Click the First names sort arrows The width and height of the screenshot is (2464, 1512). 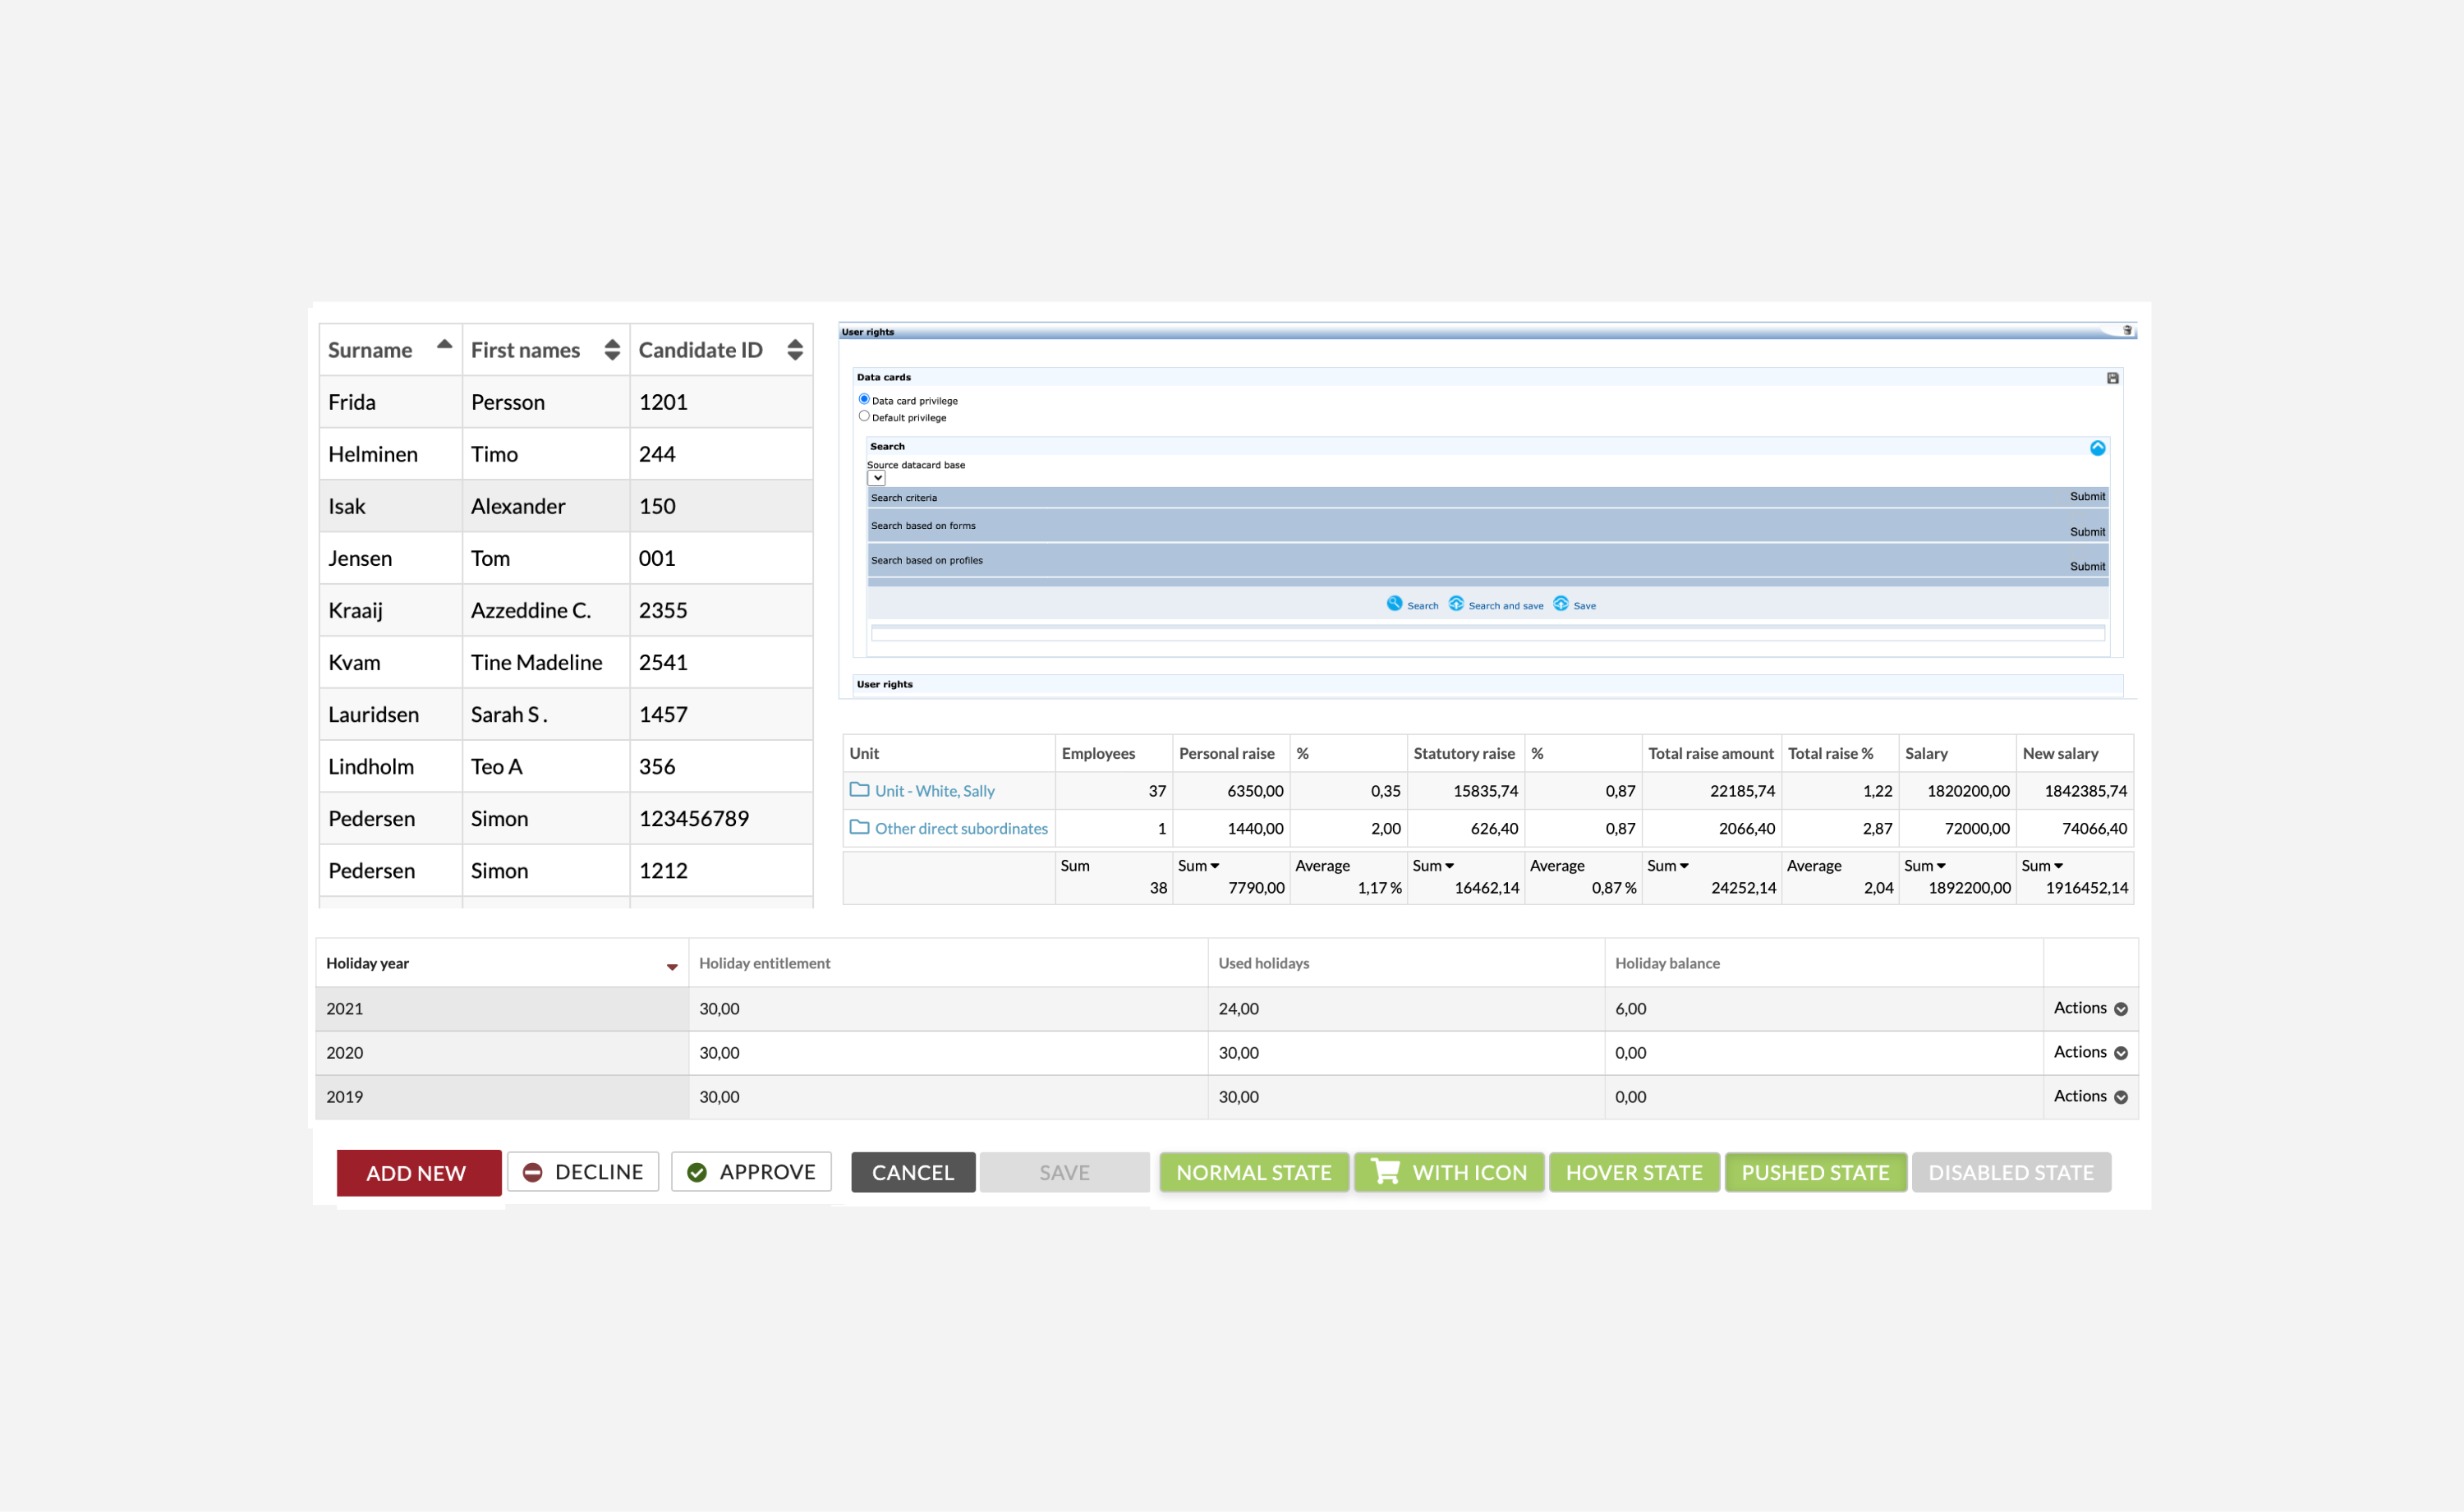[x=612, y=350]
